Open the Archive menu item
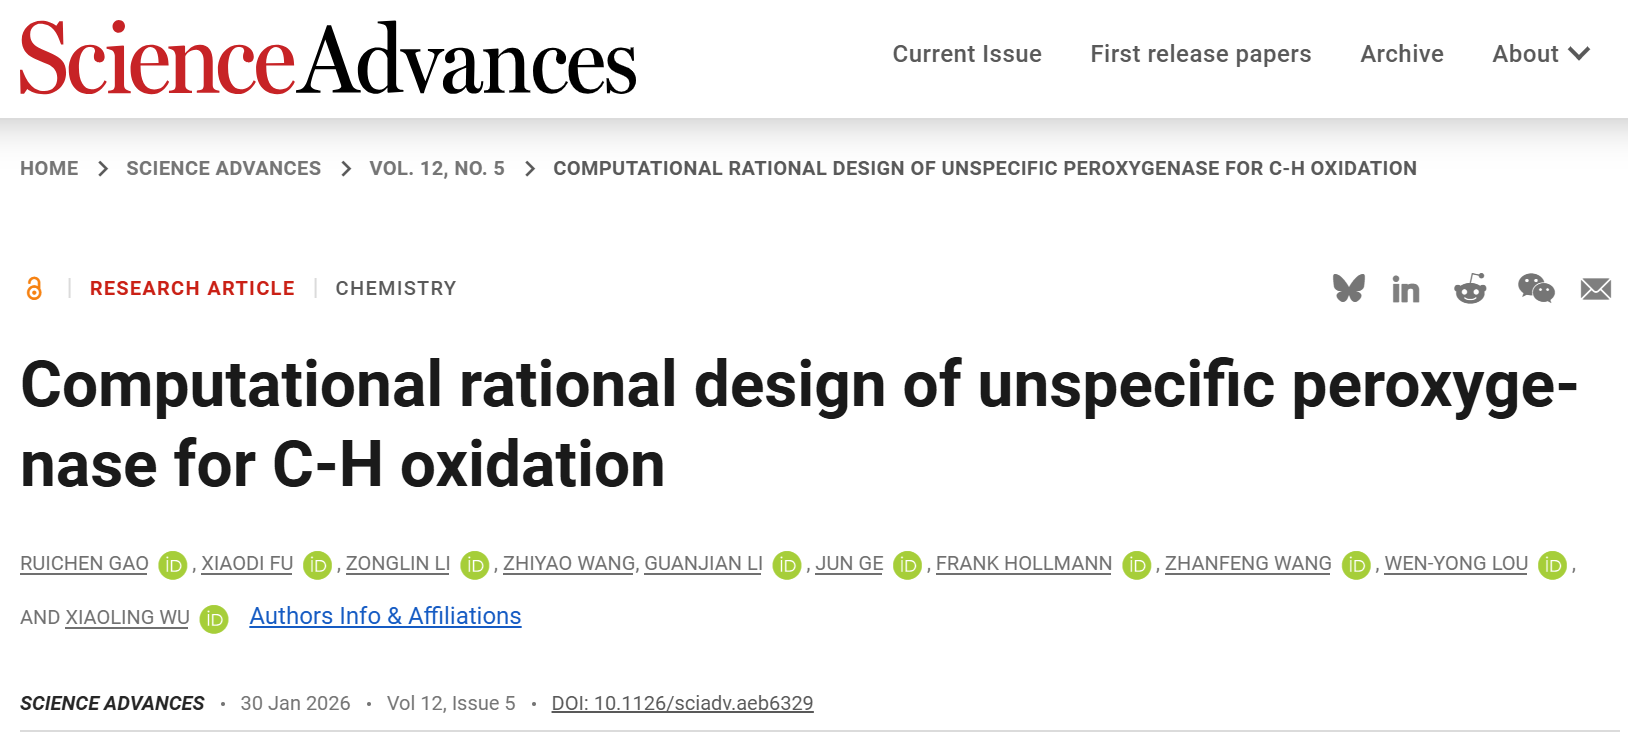The image size is (1628, 740). (1401, 54)
